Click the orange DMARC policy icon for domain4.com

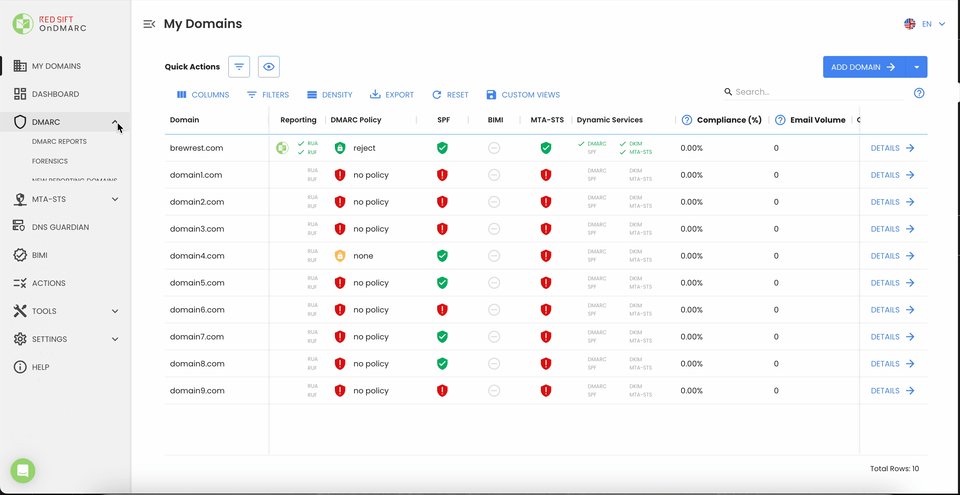coord(340,256)
